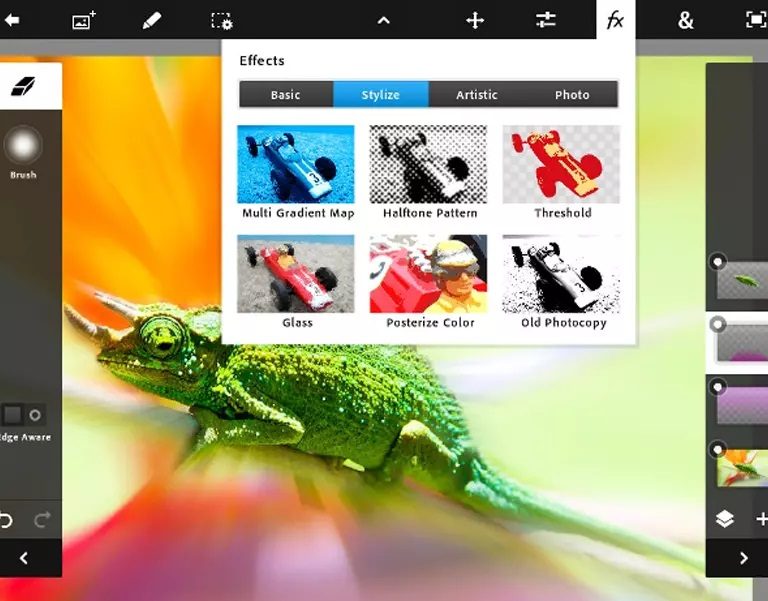This screenshot has width=768, height=601.
Task: Open the ampersand menu
Action: (685, 21)
